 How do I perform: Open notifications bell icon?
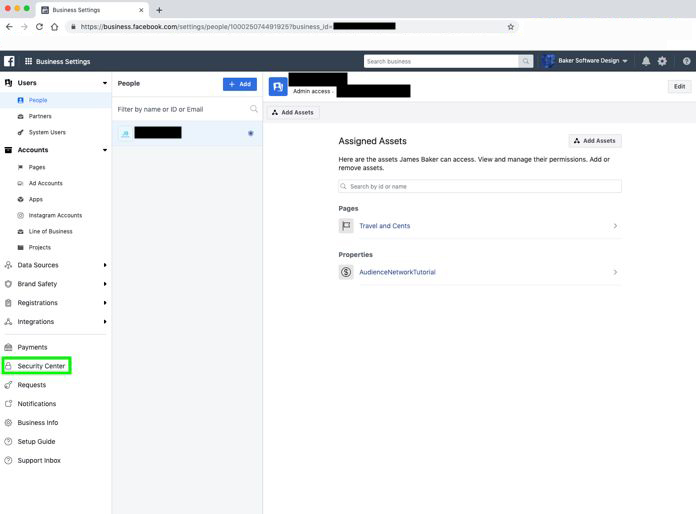(x=646, y=61)
